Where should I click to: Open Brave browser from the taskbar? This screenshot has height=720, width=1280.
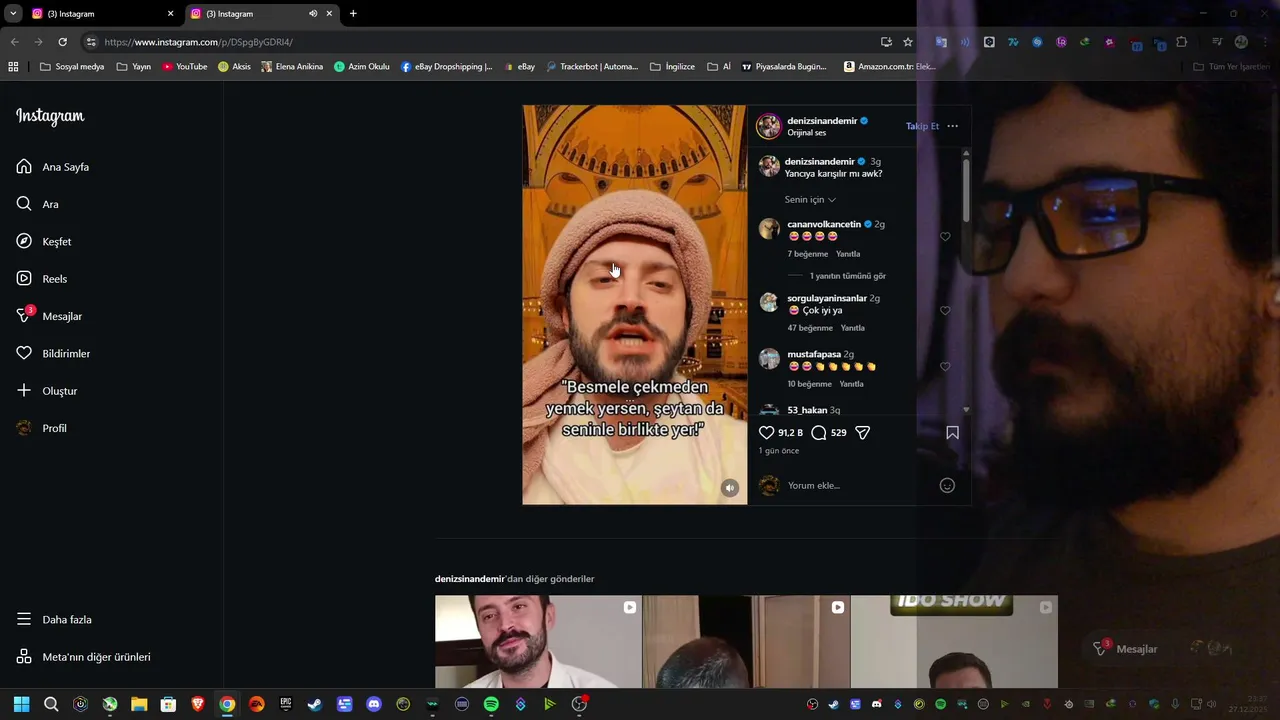(x=198, y=704)
